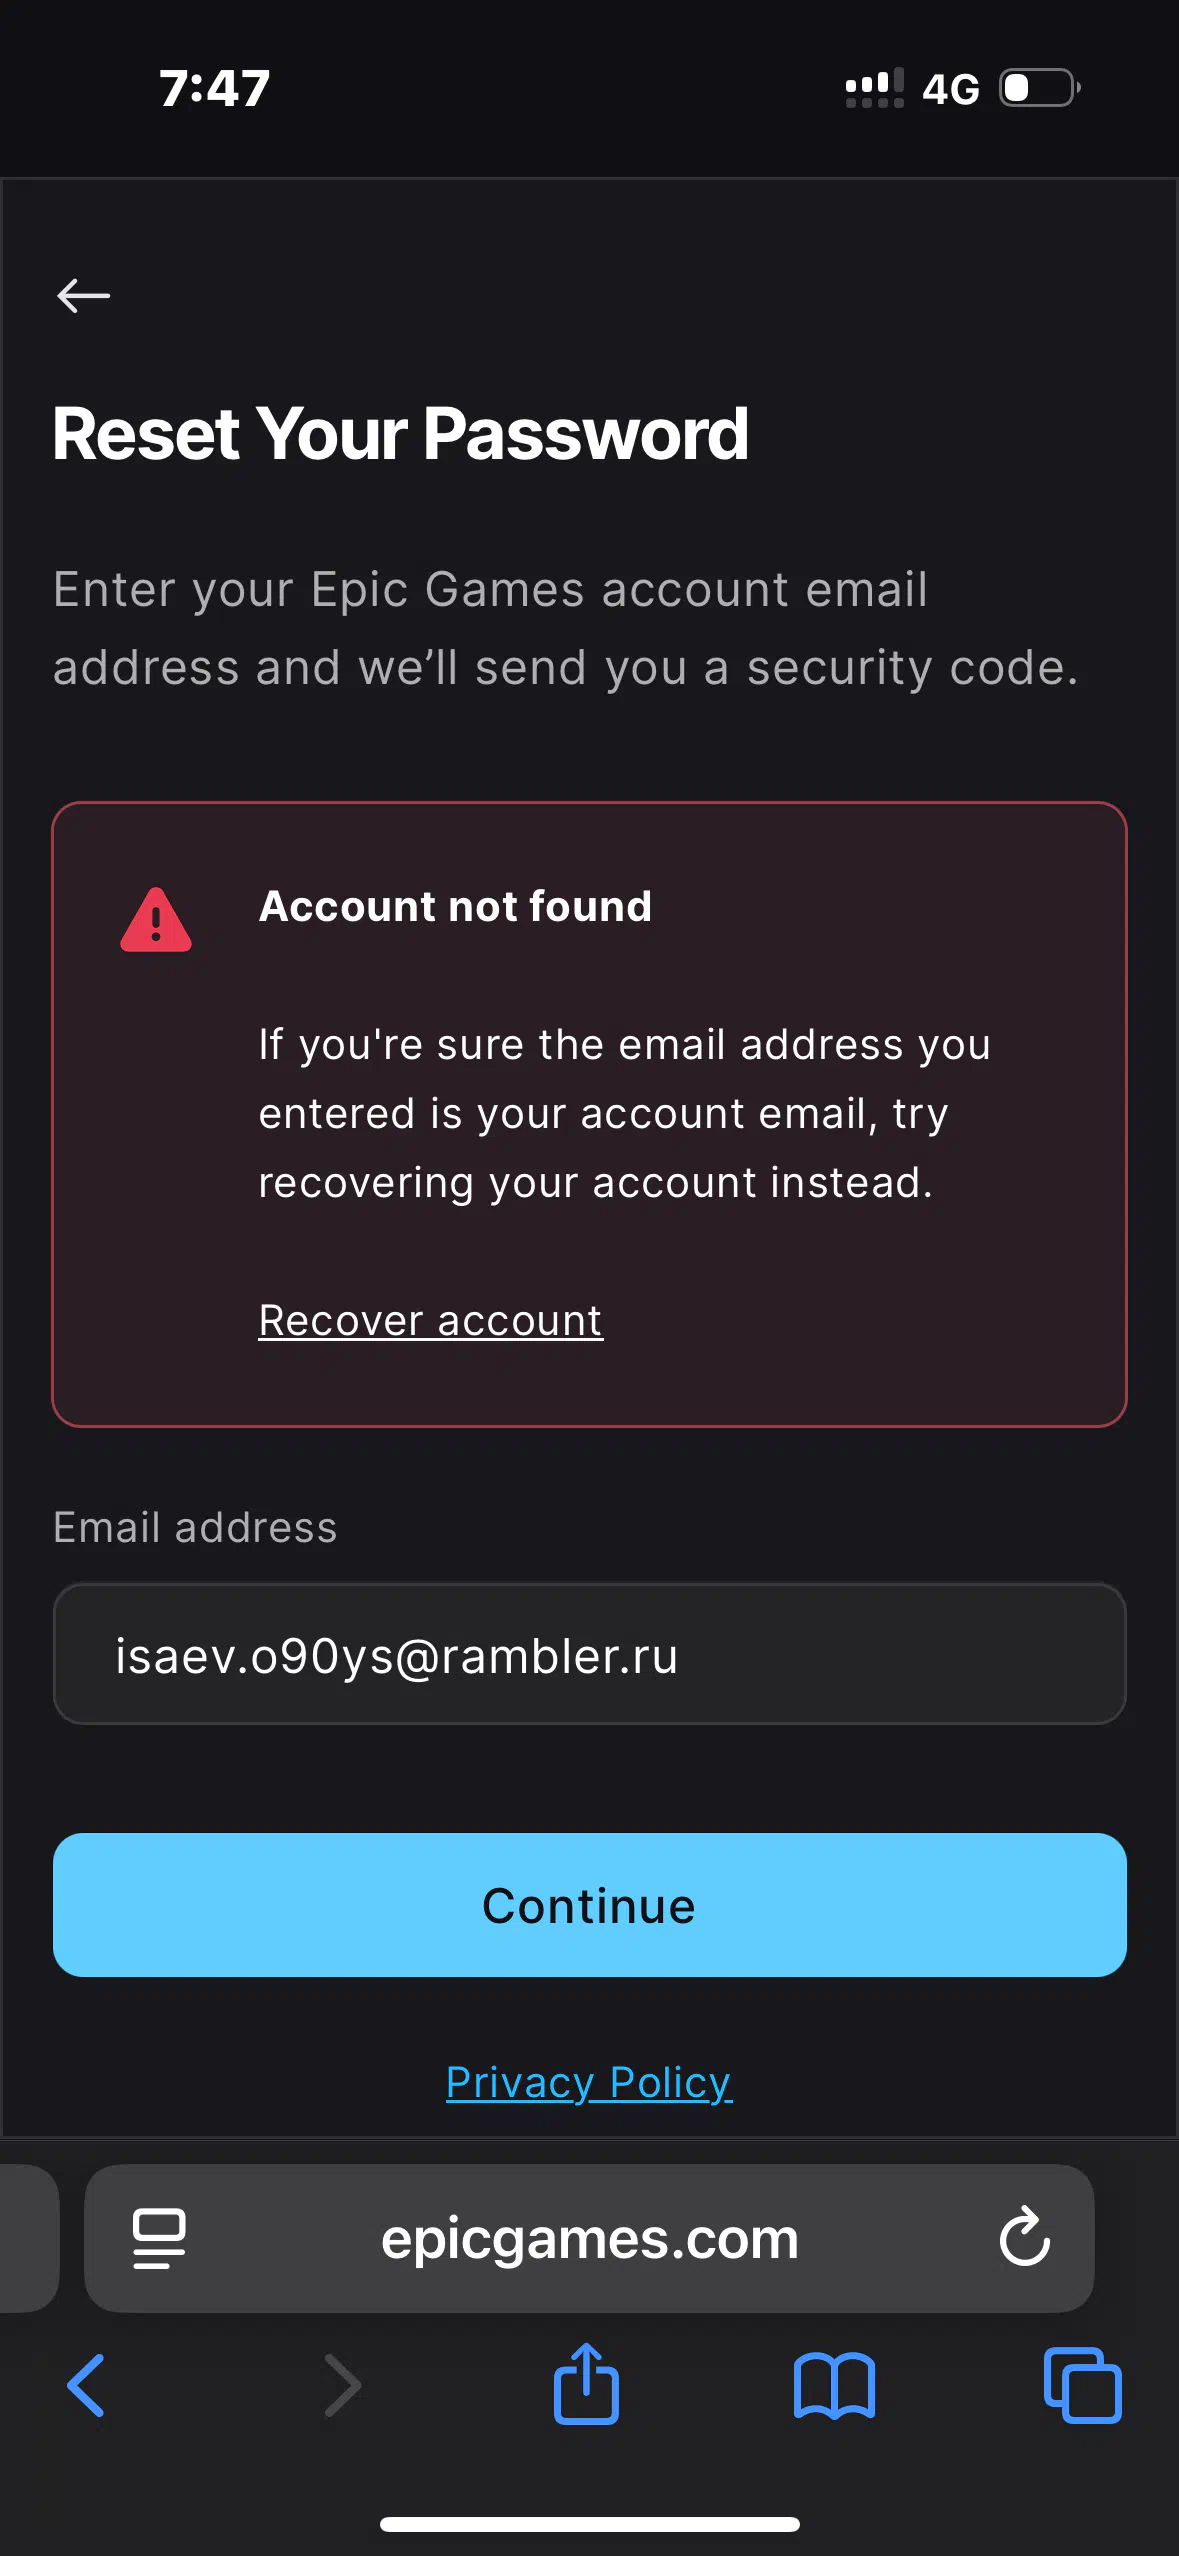Screen dimensions: 1179x2556
Task: Tap the cellular signal bars
Action: 874,88
